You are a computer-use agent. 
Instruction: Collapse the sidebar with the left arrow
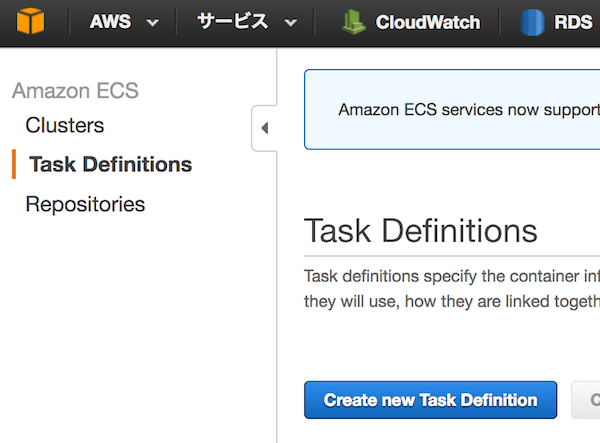[x=264, y=128]
